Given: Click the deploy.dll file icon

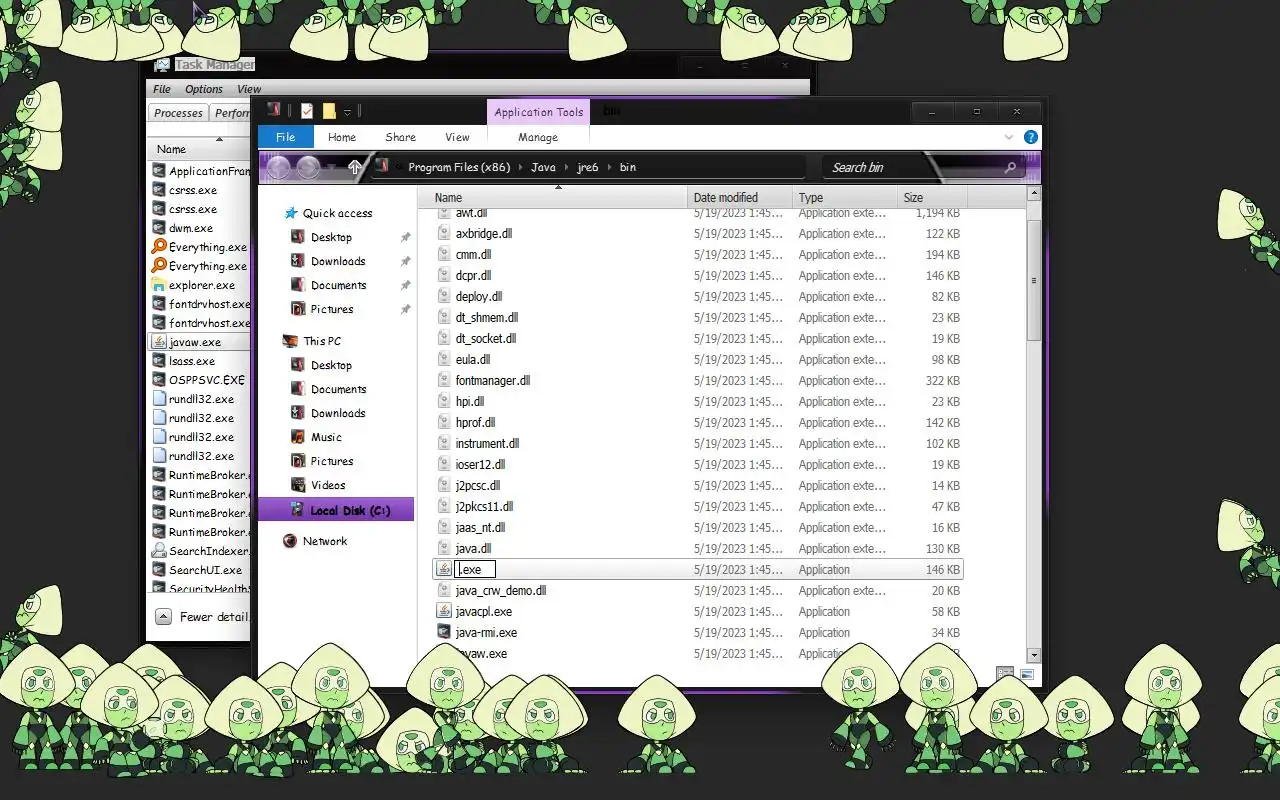Looking at the screenshot, I should point(445,297).
